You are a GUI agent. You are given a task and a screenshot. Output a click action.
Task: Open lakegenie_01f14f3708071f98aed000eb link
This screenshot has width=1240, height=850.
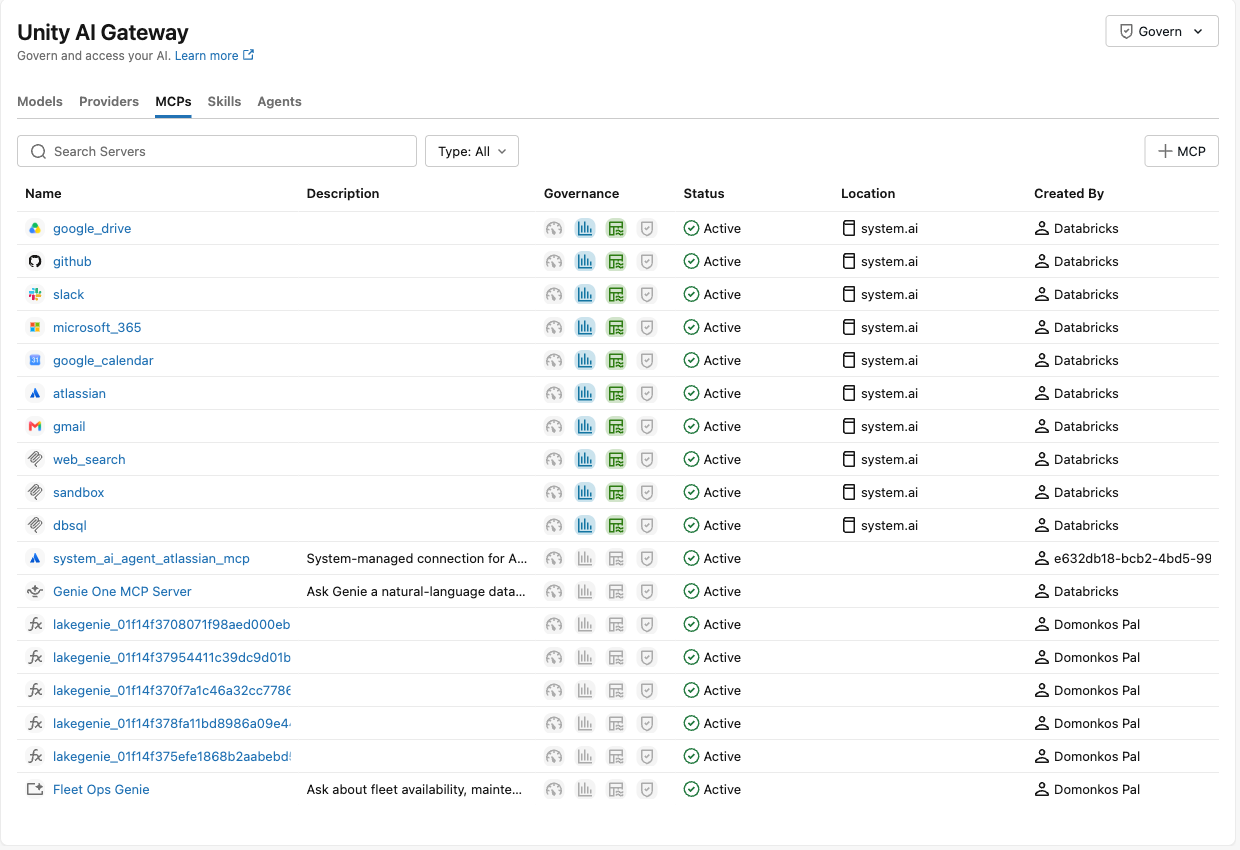click(x=172, y=624)
